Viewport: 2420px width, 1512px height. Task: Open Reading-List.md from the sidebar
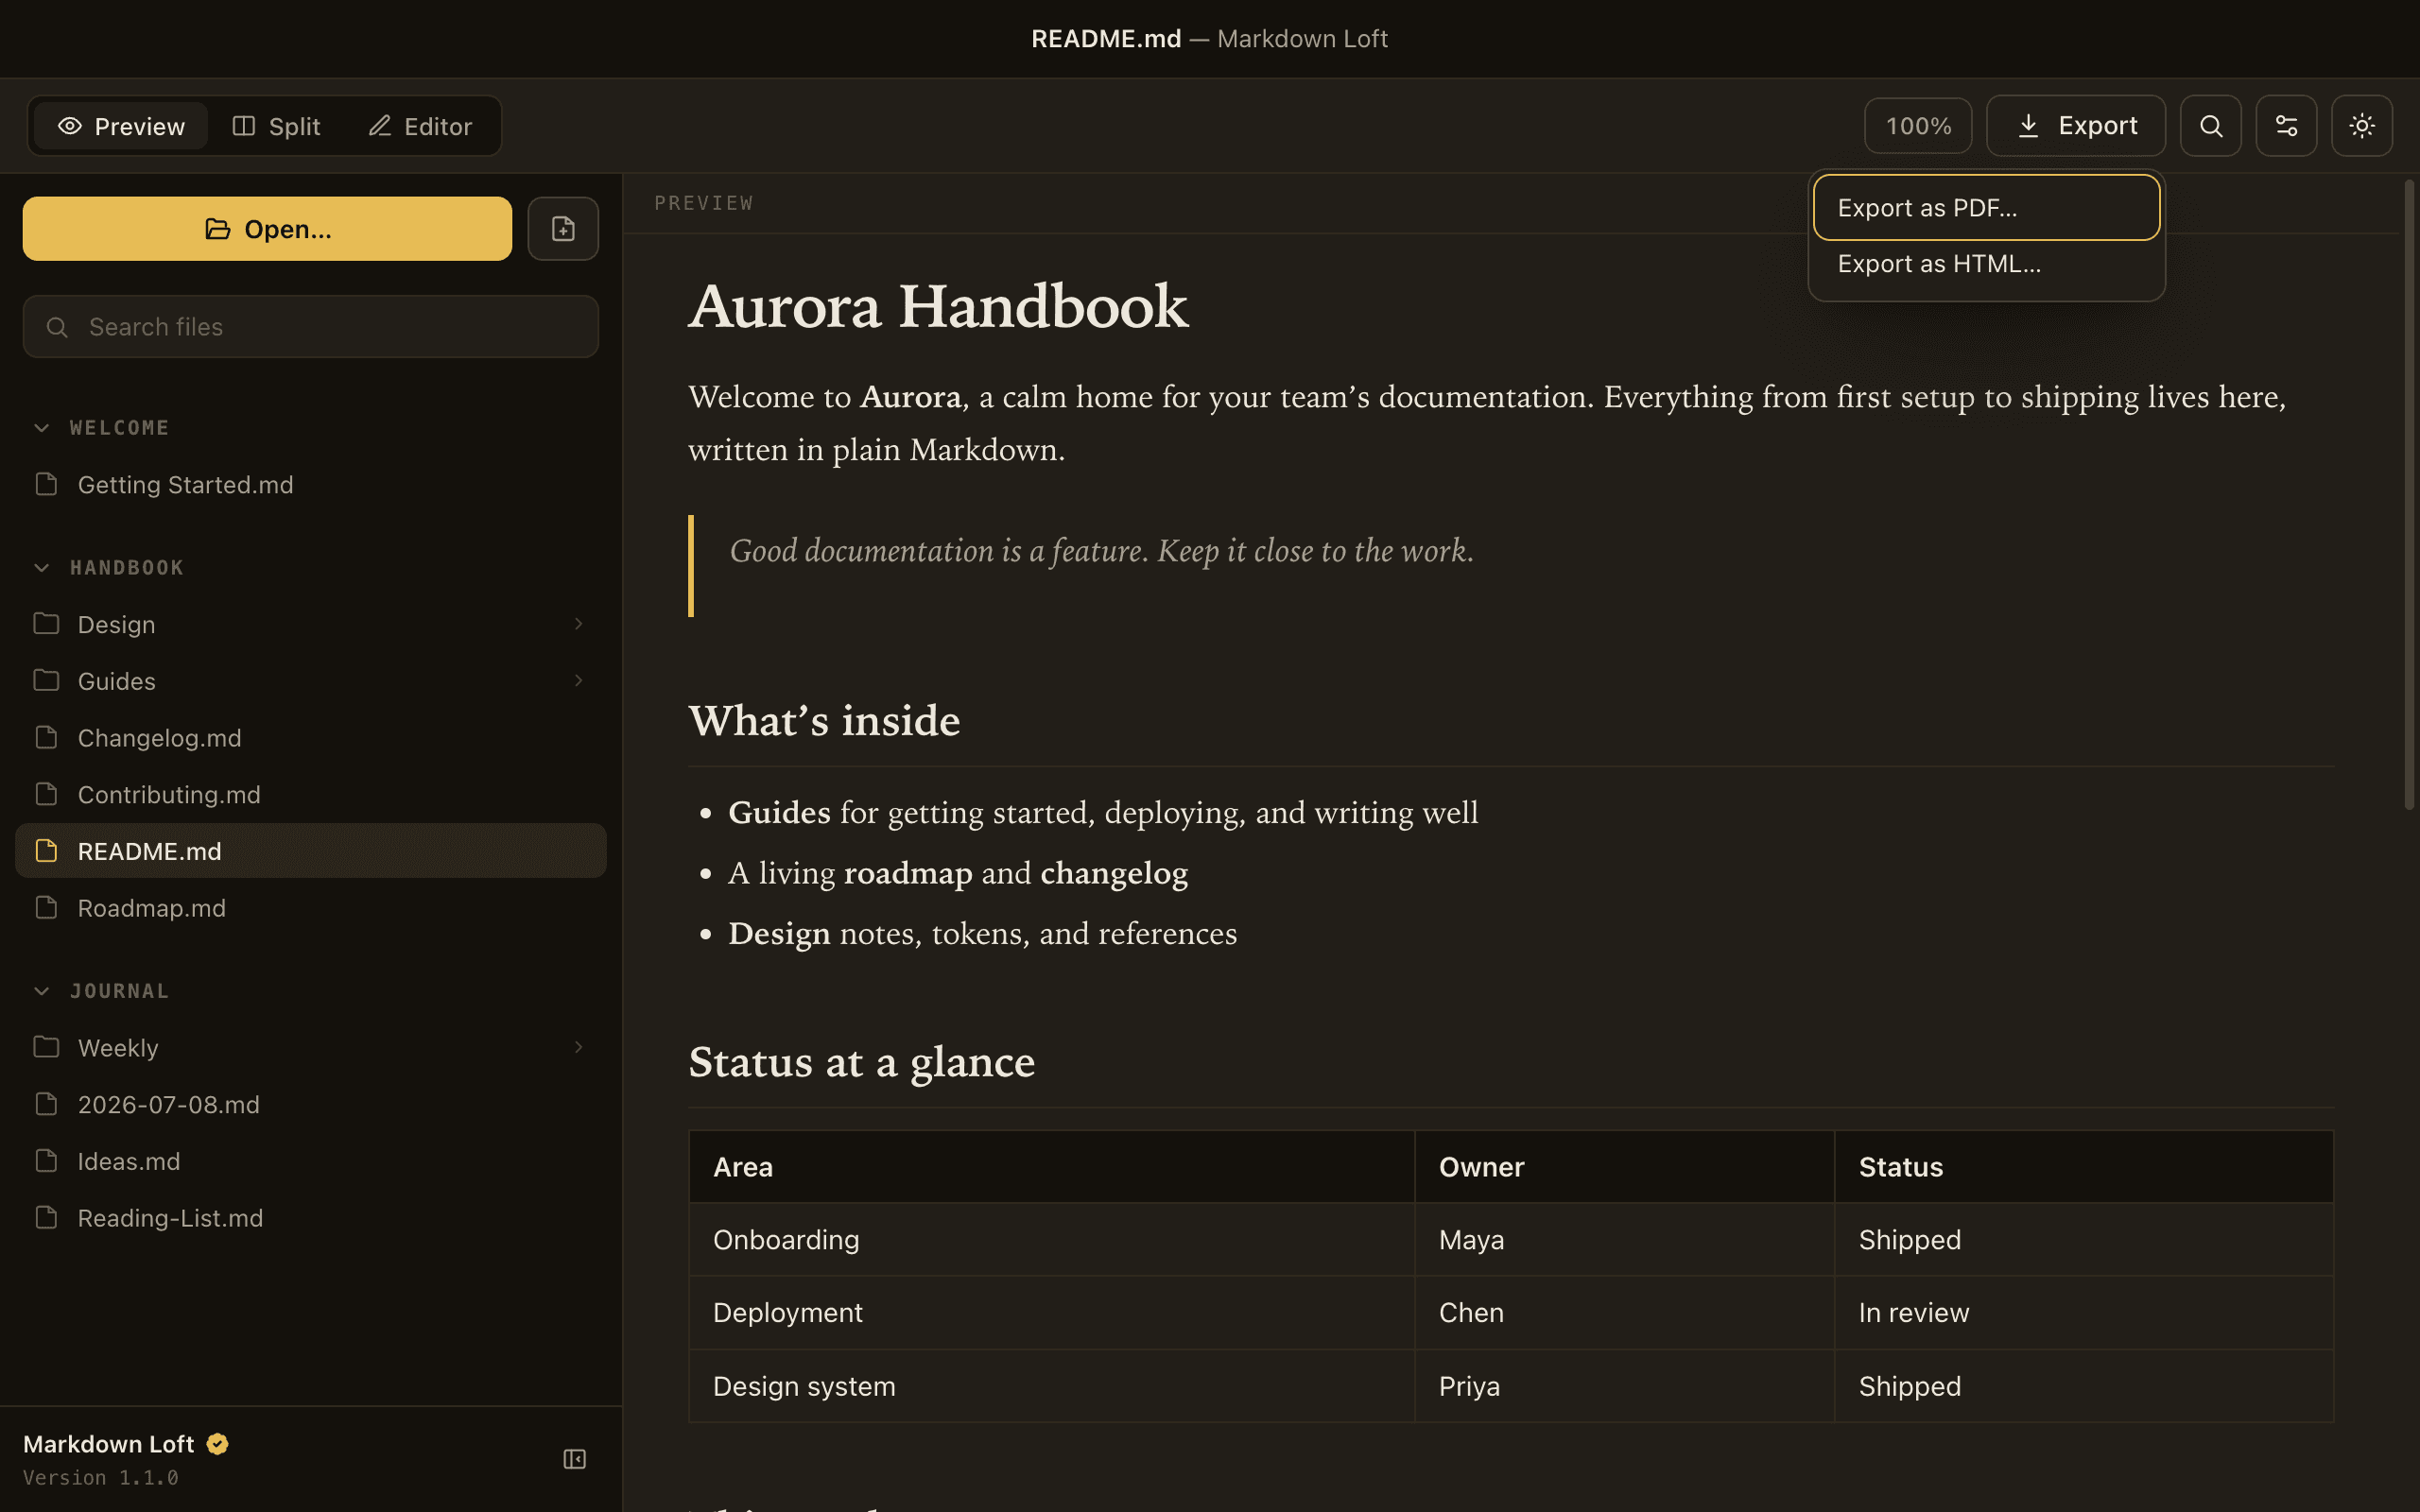pyautogui.click(x=310, y=1218)
